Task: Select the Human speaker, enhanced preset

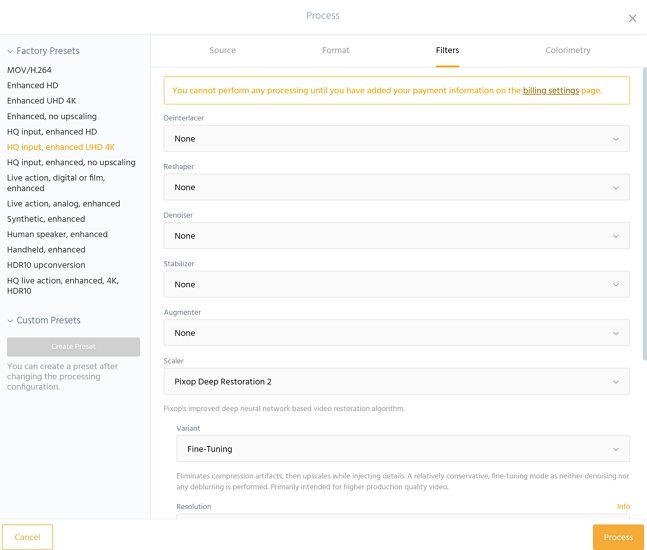Action: 57,234
